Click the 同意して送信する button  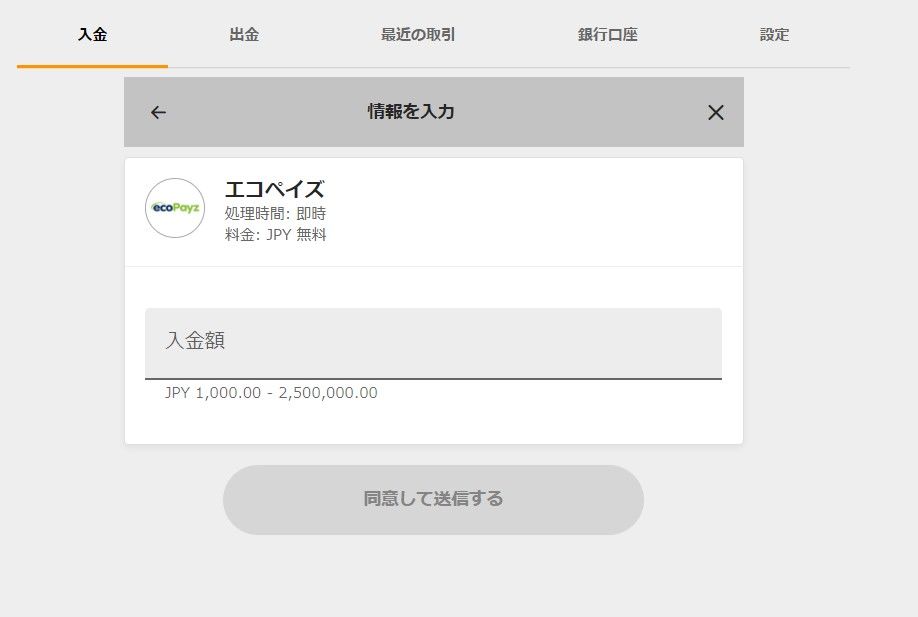433,499
